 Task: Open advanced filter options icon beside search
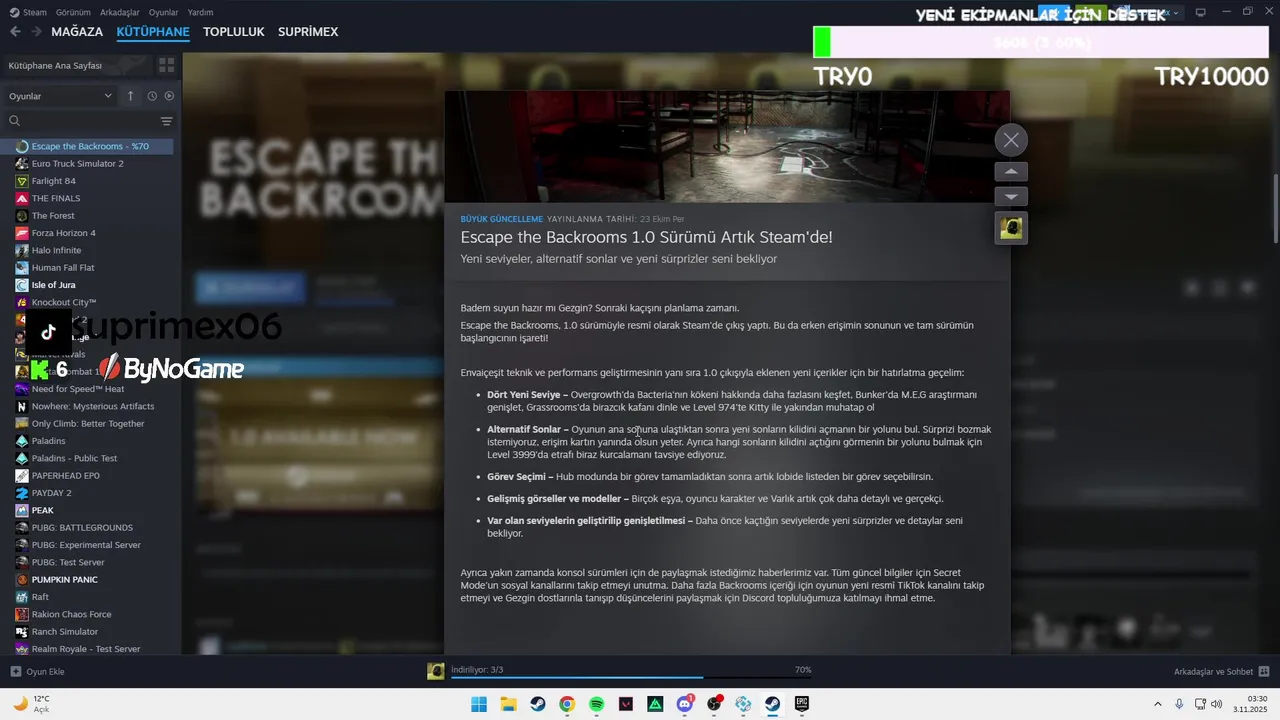click(x=166, y=121)
